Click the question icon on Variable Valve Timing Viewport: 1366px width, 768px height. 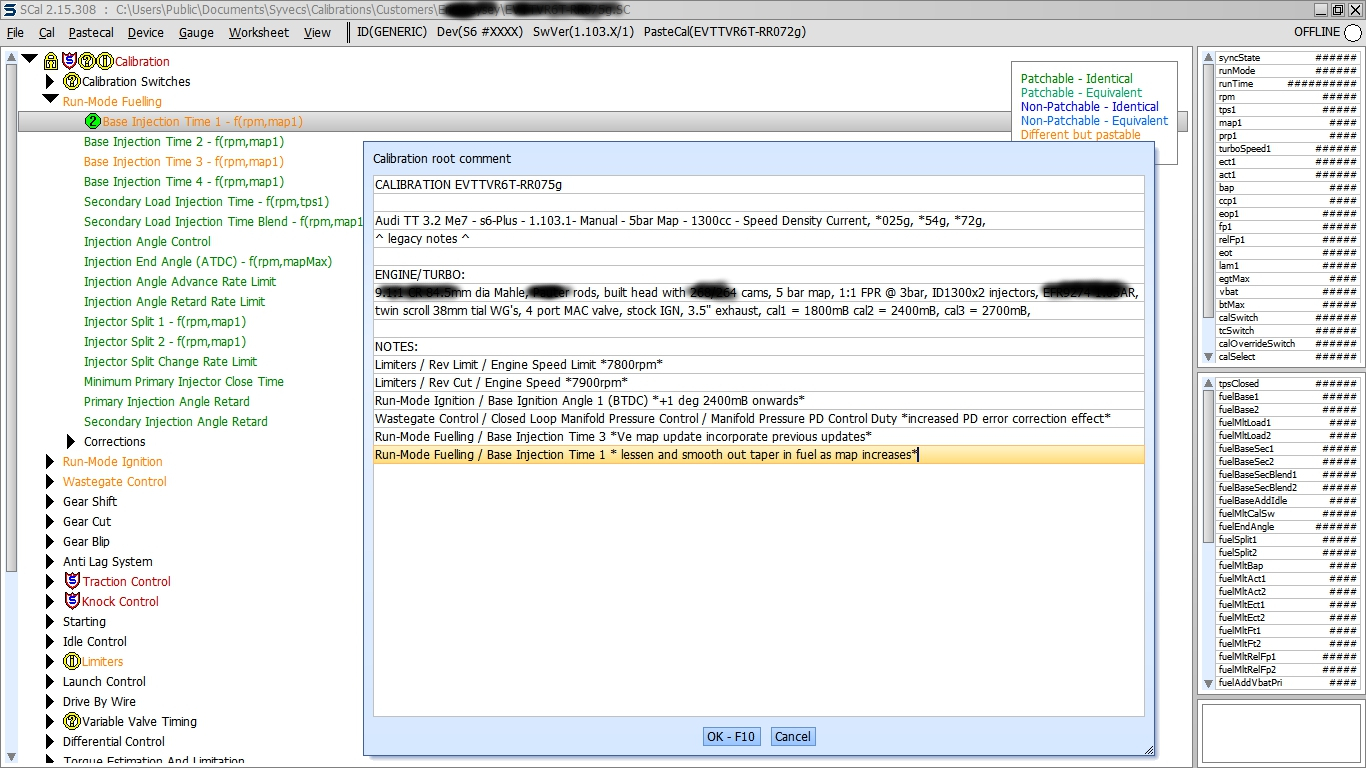[x=71, y=721]
